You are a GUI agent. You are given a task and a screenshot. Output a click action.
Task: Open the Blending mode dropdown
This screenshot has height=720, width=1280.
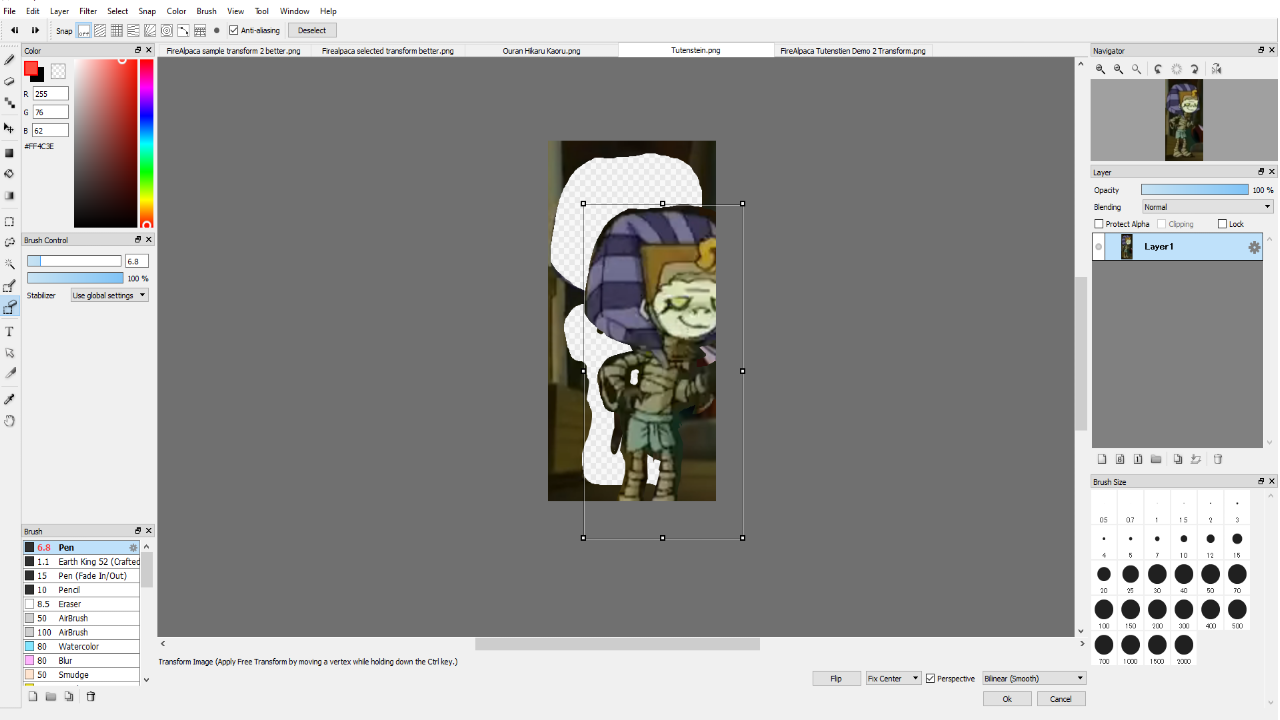(1208, 207)
